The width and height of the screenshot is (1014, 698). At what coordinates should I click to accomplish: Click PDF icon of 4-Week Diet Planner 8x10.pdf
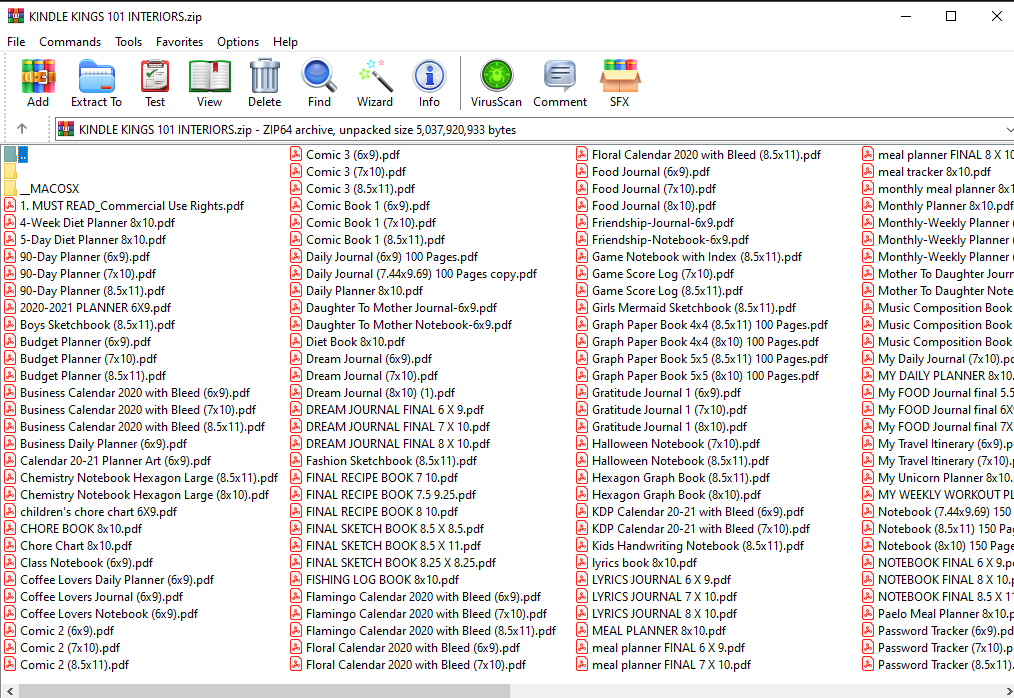[10, 223]
